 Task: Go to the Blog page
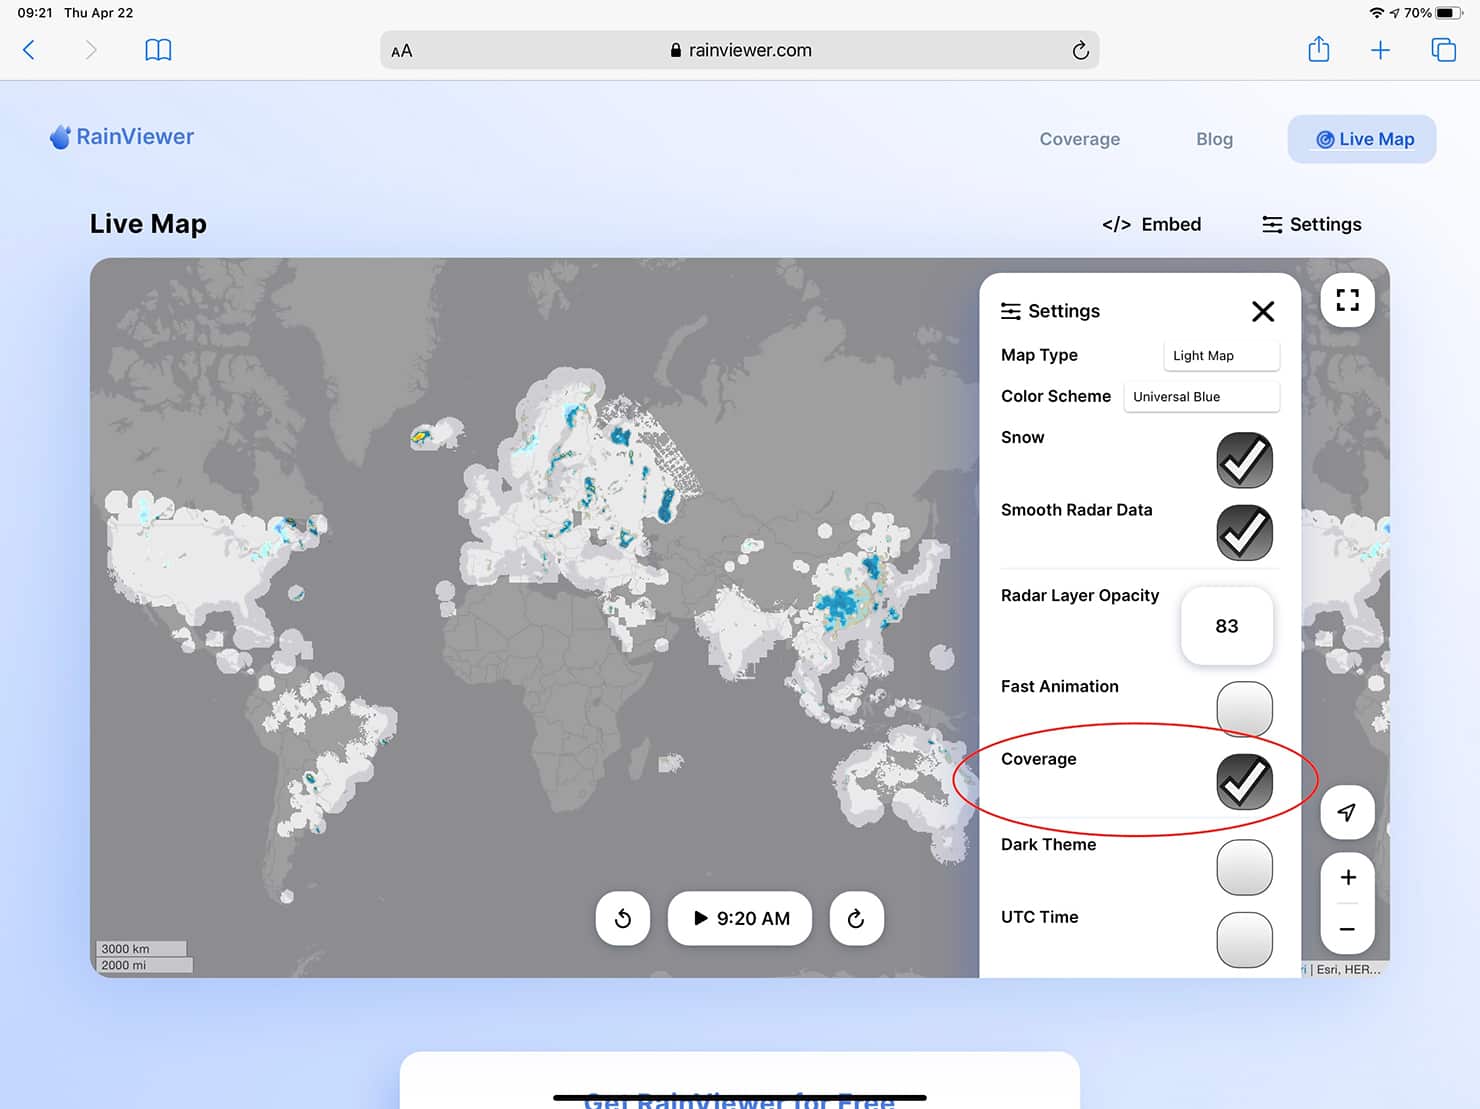1214,139
